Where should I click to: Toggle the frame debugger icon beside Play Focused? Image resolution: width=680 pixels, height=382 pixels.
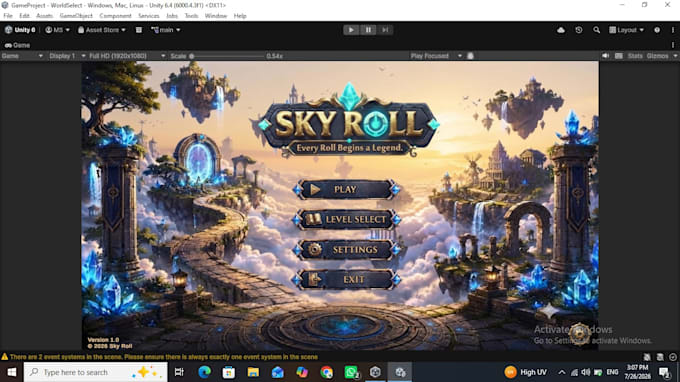click(470, 56)
